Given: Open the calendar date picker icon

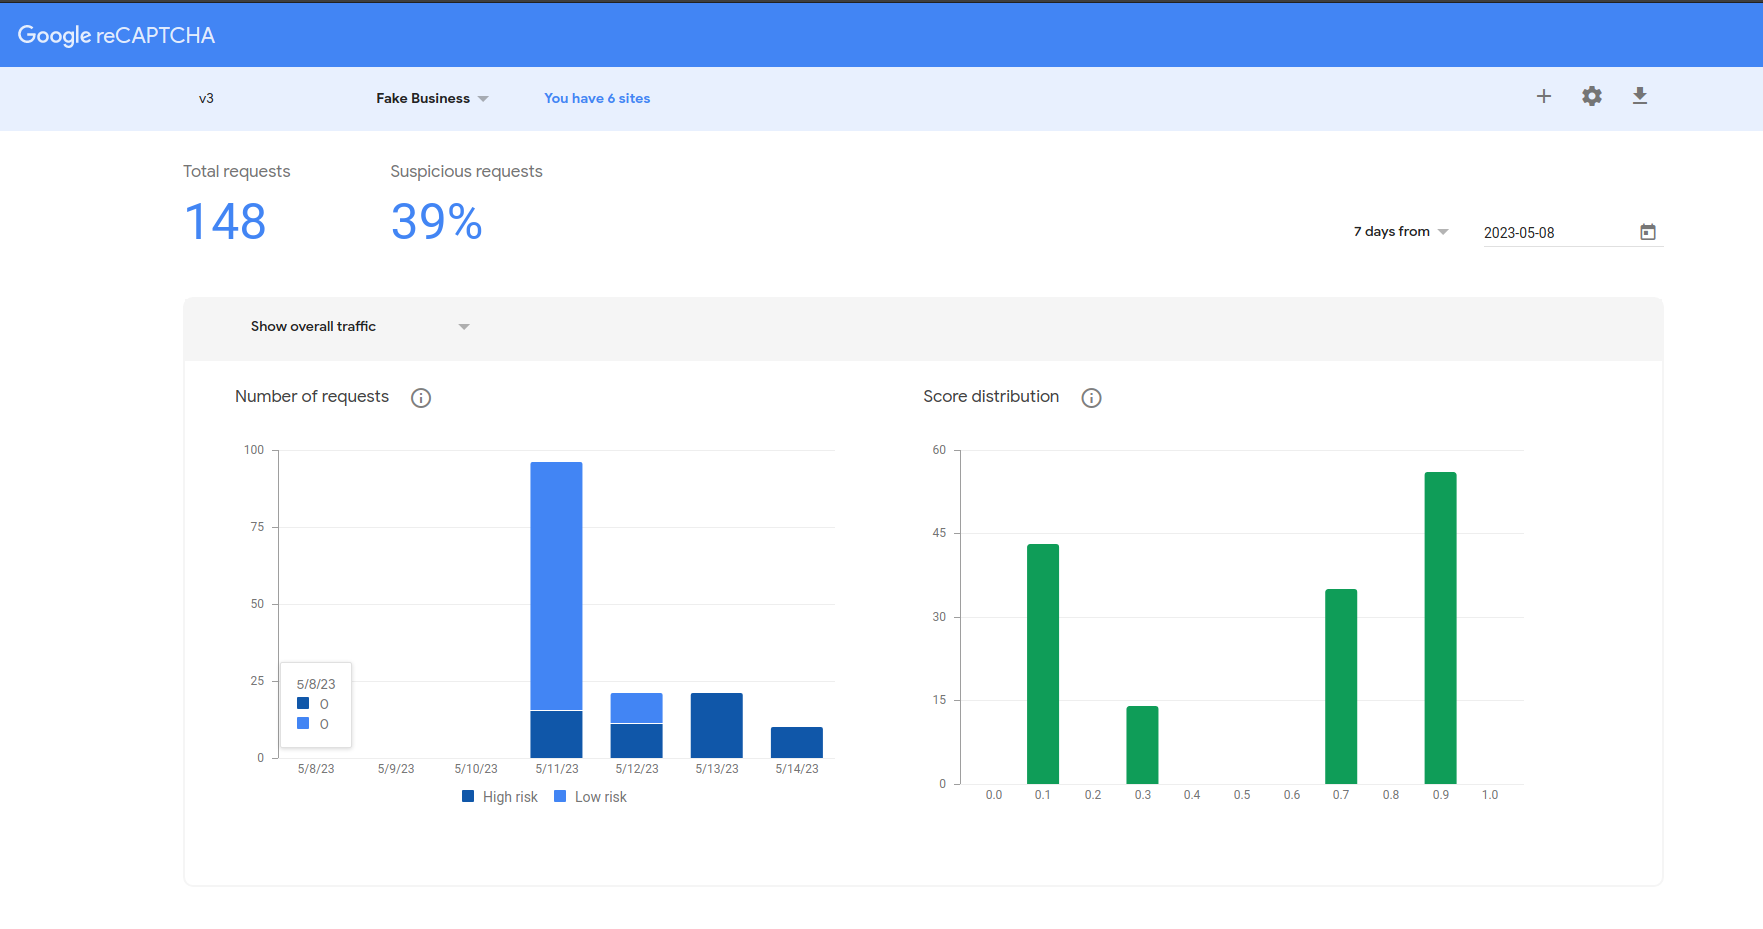Looking at the screenshot, I should click(x=1648, y=232).
